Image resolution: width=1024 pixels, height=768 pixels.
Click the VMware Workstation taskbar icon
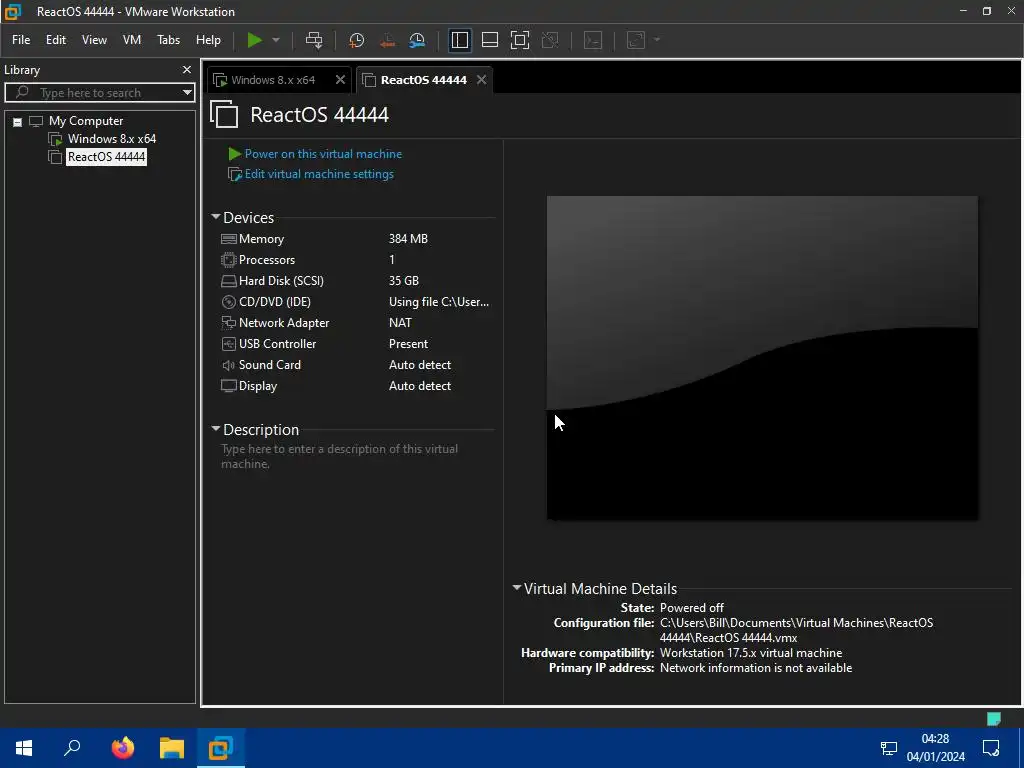(221, 748)
